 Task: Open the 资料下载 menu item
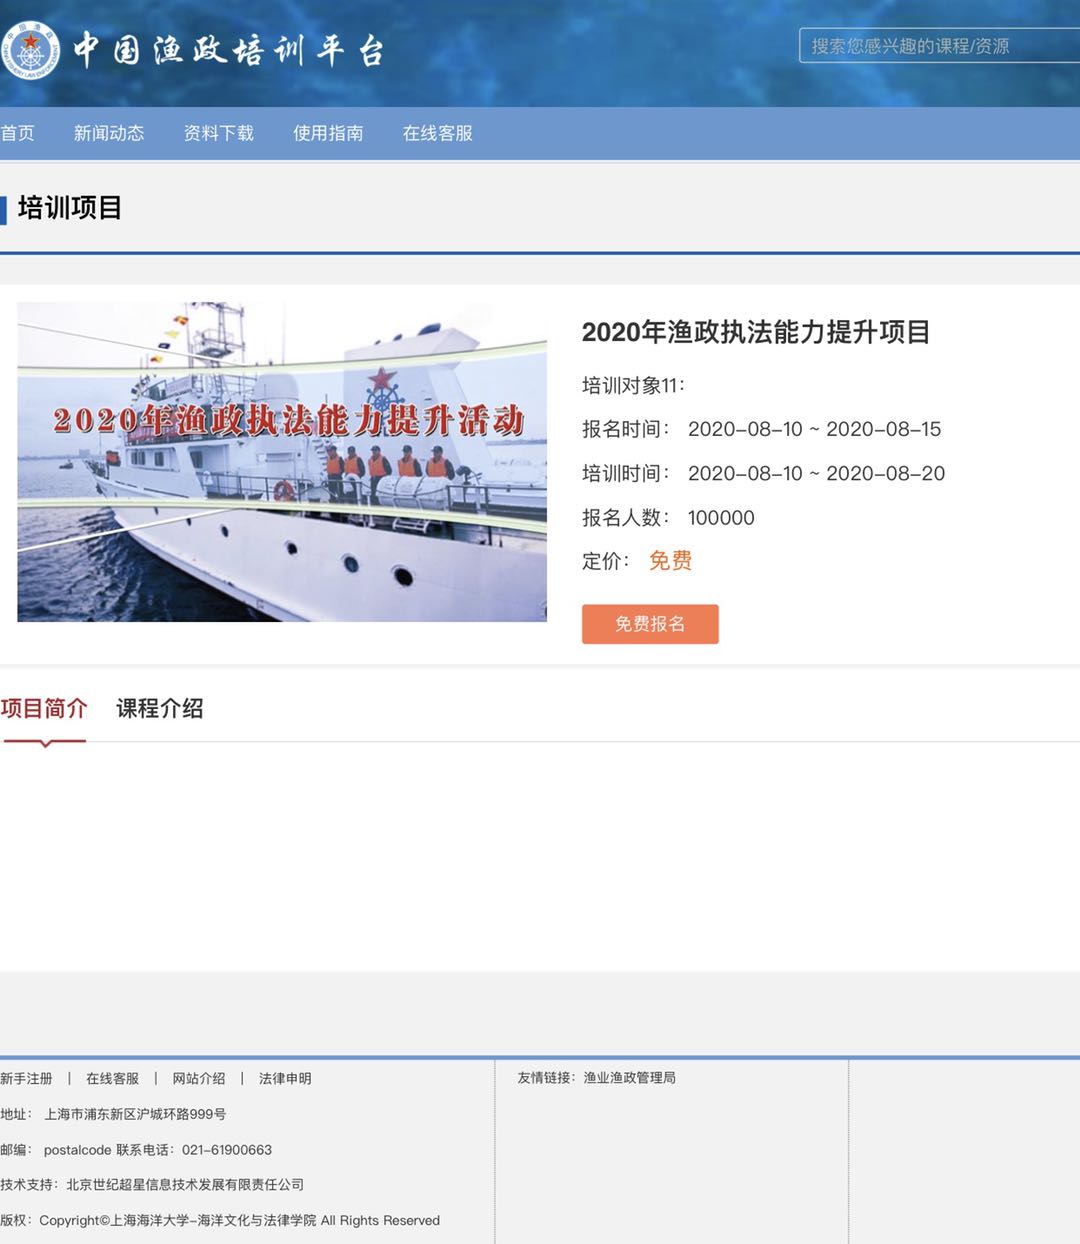[x=218, y=133]
